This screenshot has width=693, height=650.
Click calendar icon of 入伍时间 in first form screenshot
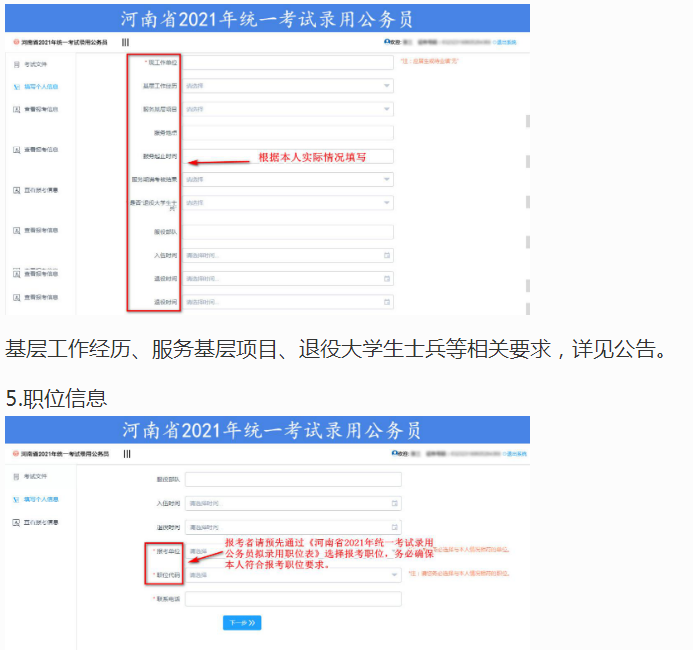(x=387, y=255)
